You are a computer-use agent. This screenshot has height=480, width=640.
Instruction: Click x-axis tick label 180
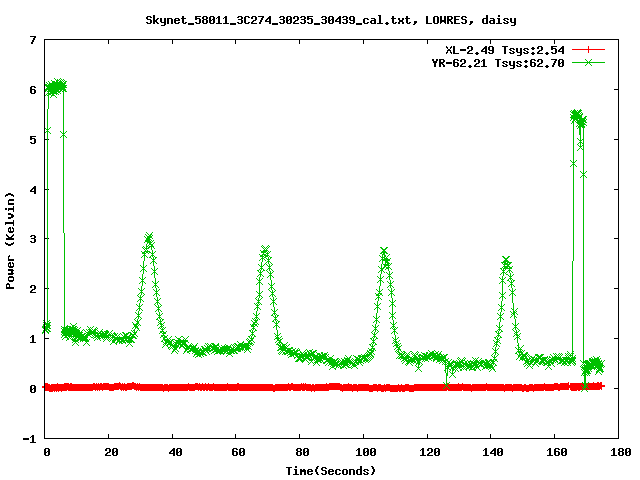tap(620, 452)
